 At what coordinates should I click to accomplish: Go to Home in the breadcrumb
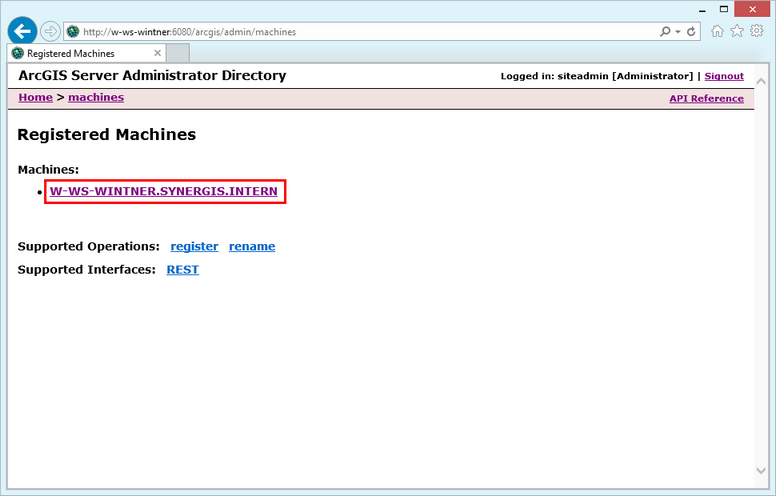pyautogui.click(x=35, y=98)
